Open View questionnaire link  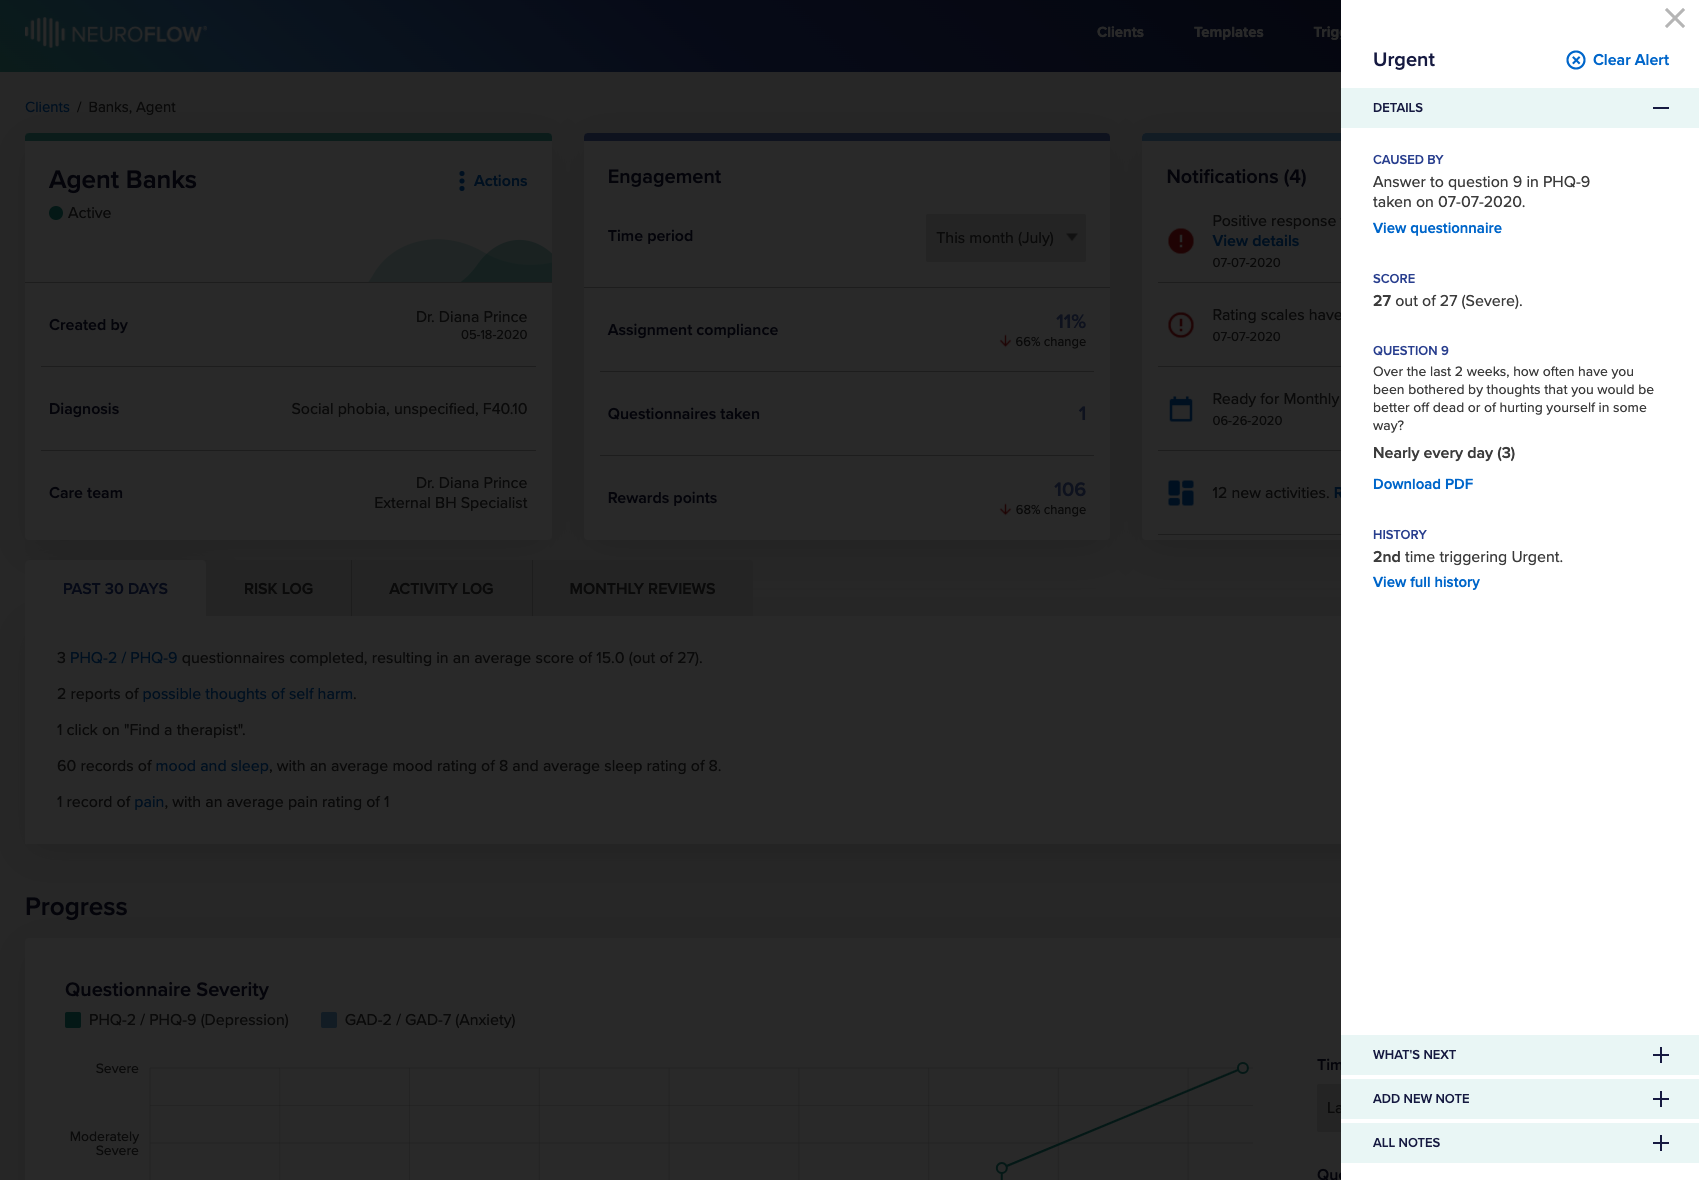[1437, 228]
